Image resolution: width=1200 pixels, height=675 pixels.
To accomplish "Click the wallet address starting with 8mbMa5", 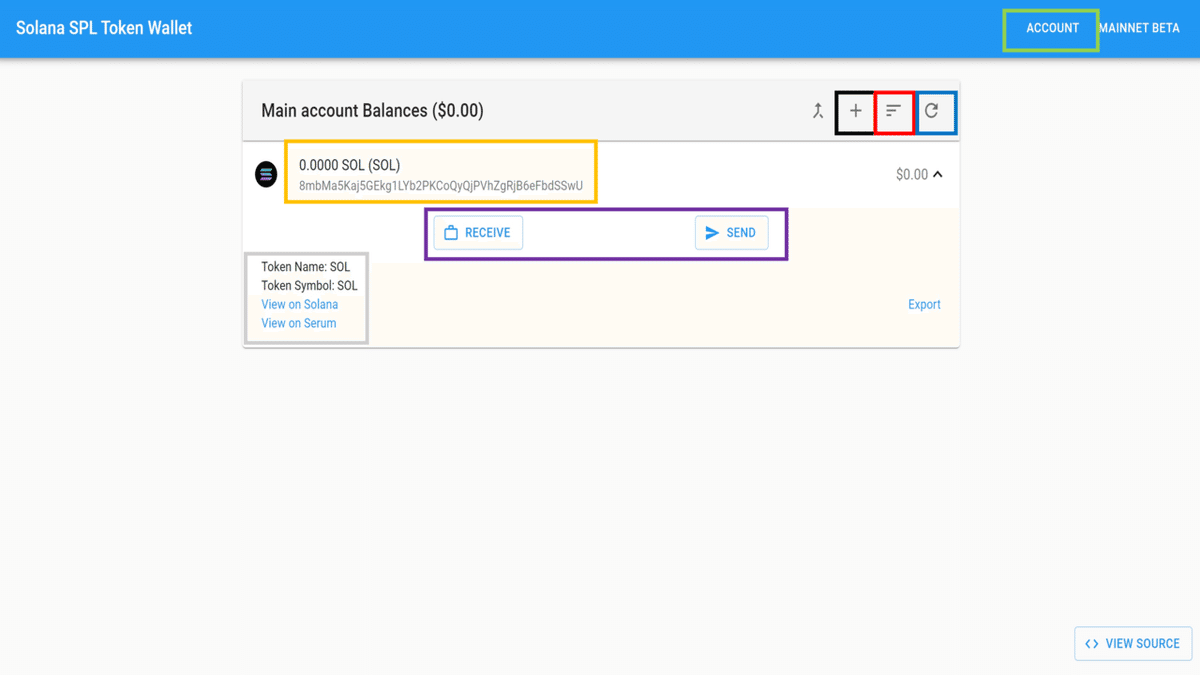I will tap(441, 186).
